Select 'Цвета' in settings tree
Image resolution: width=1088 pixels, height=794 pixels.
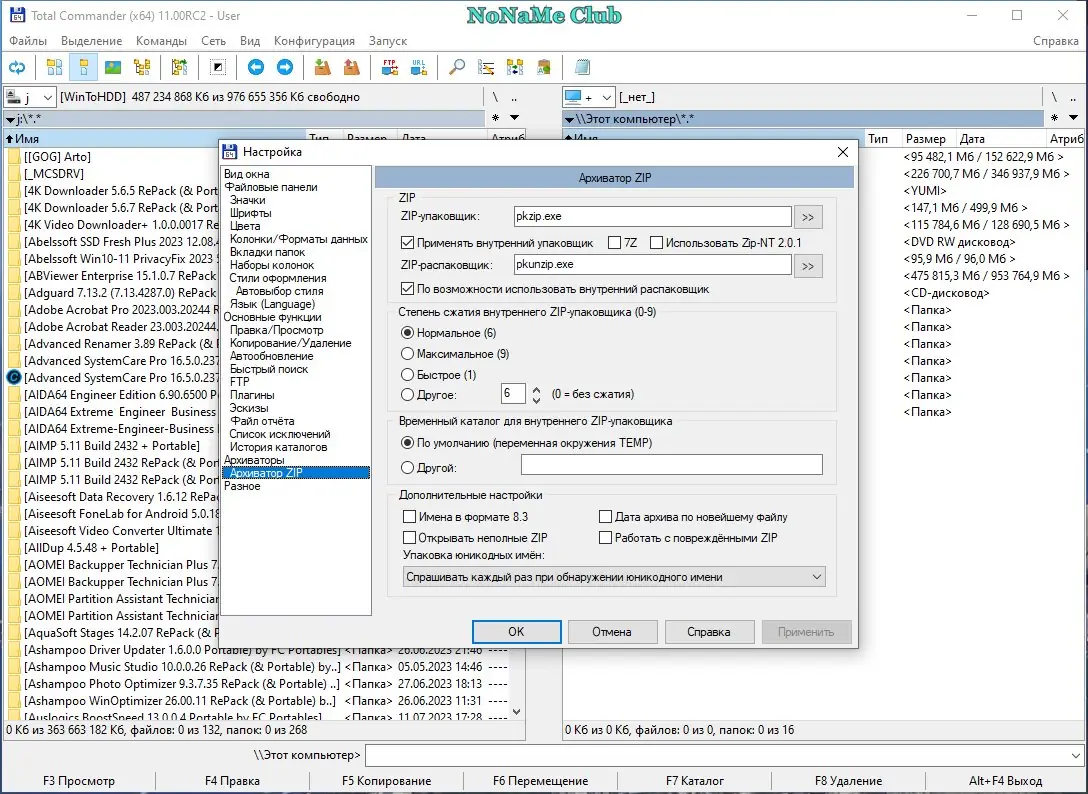[246, 226]
